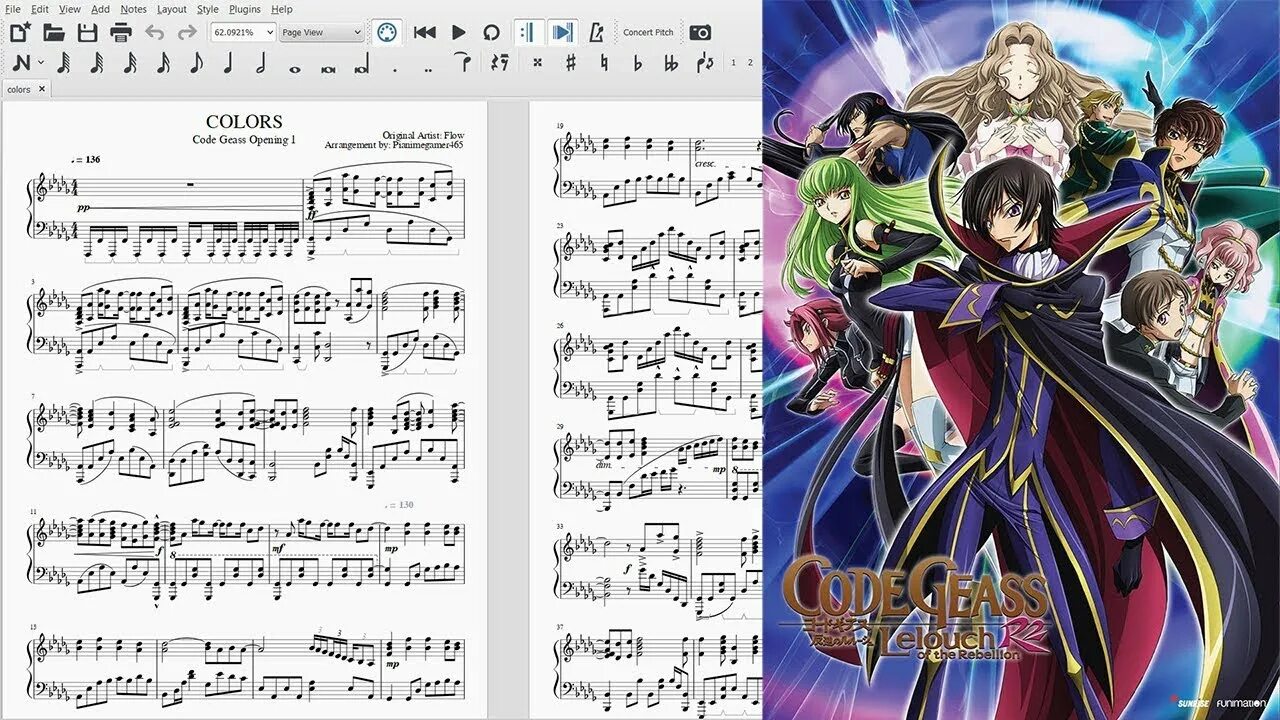This screenshot has width=1280, height=720.
Task: Open the Edit menu
Action: coord(40,9)
